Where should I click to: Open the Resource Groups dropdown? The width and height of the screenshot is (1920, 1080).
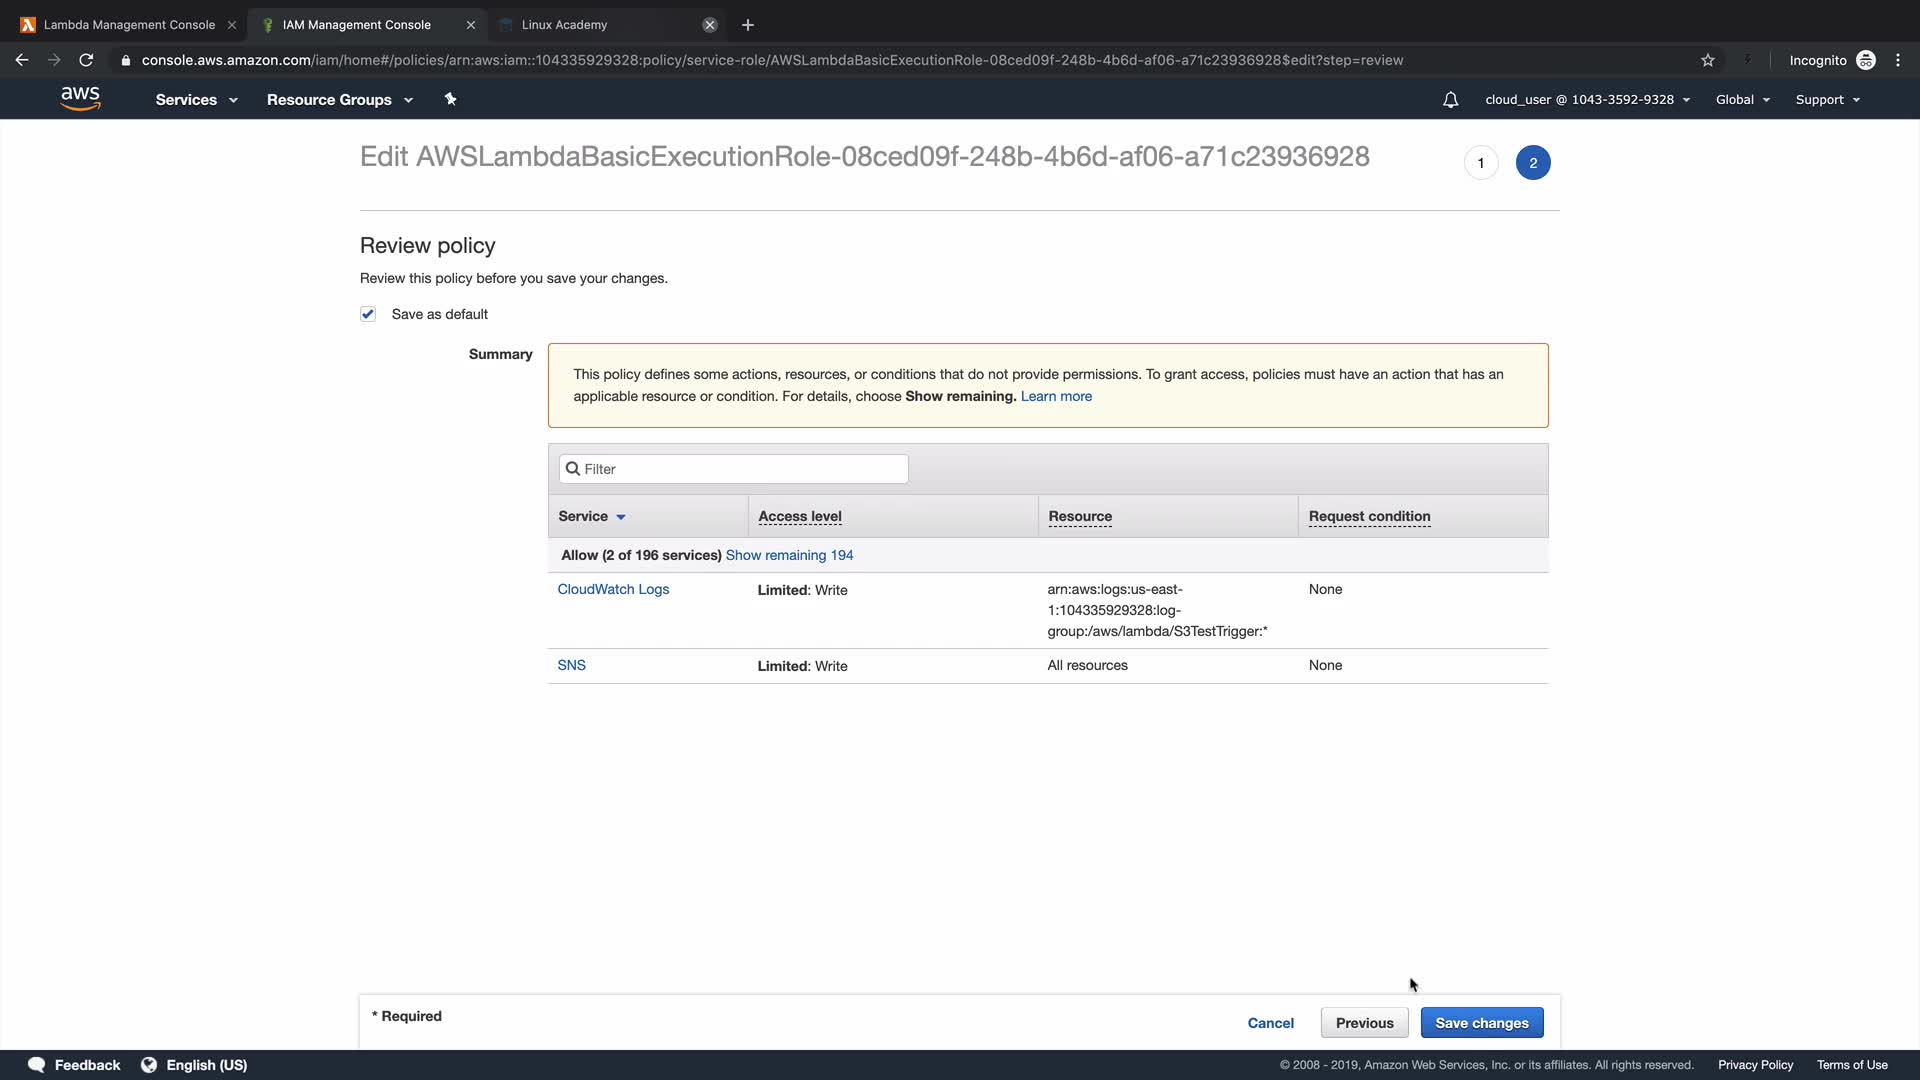339,100
